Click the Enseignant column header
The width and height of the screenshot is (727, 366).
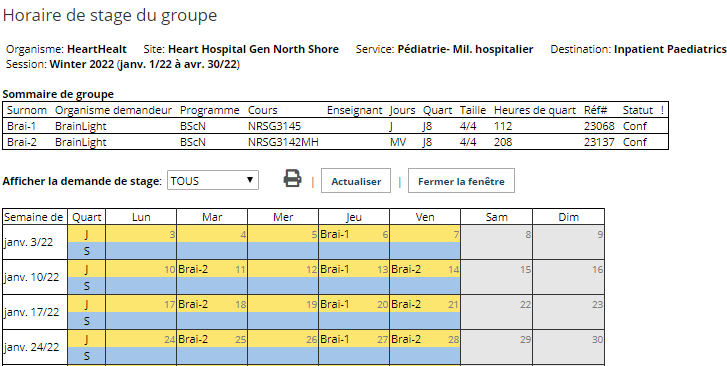click(x=355, y=110)
